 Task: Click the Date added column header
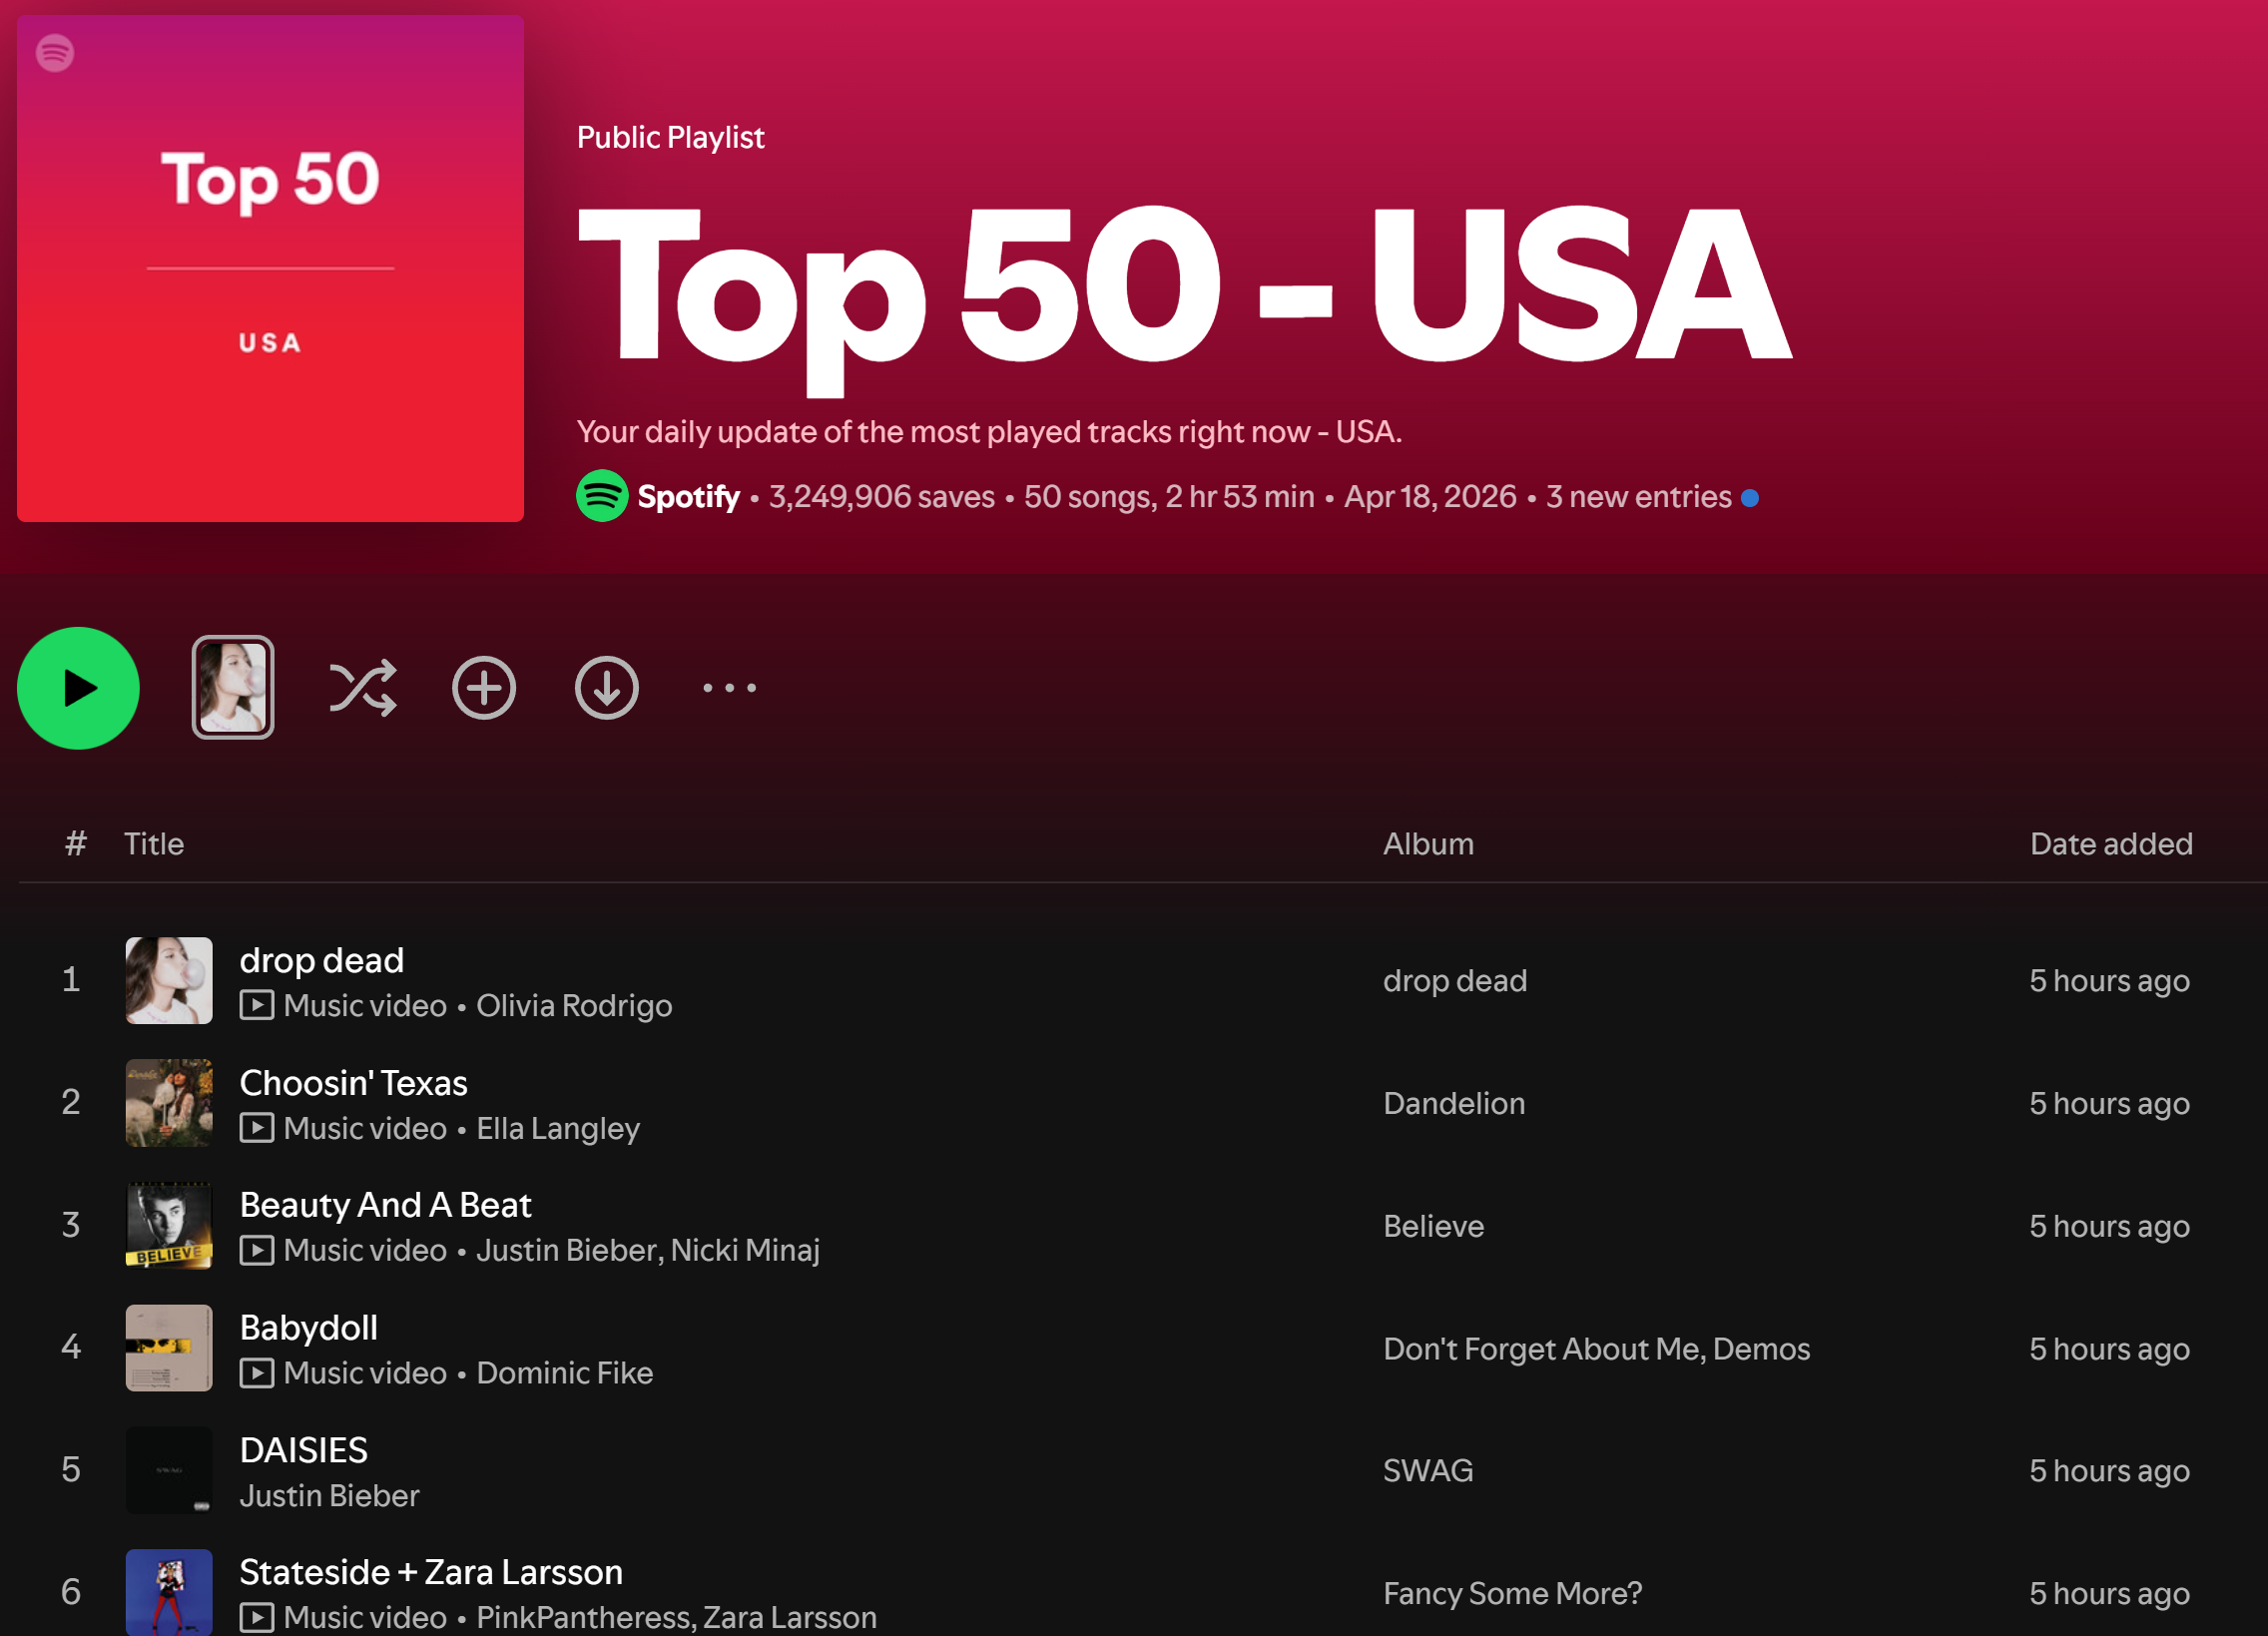2112,844
